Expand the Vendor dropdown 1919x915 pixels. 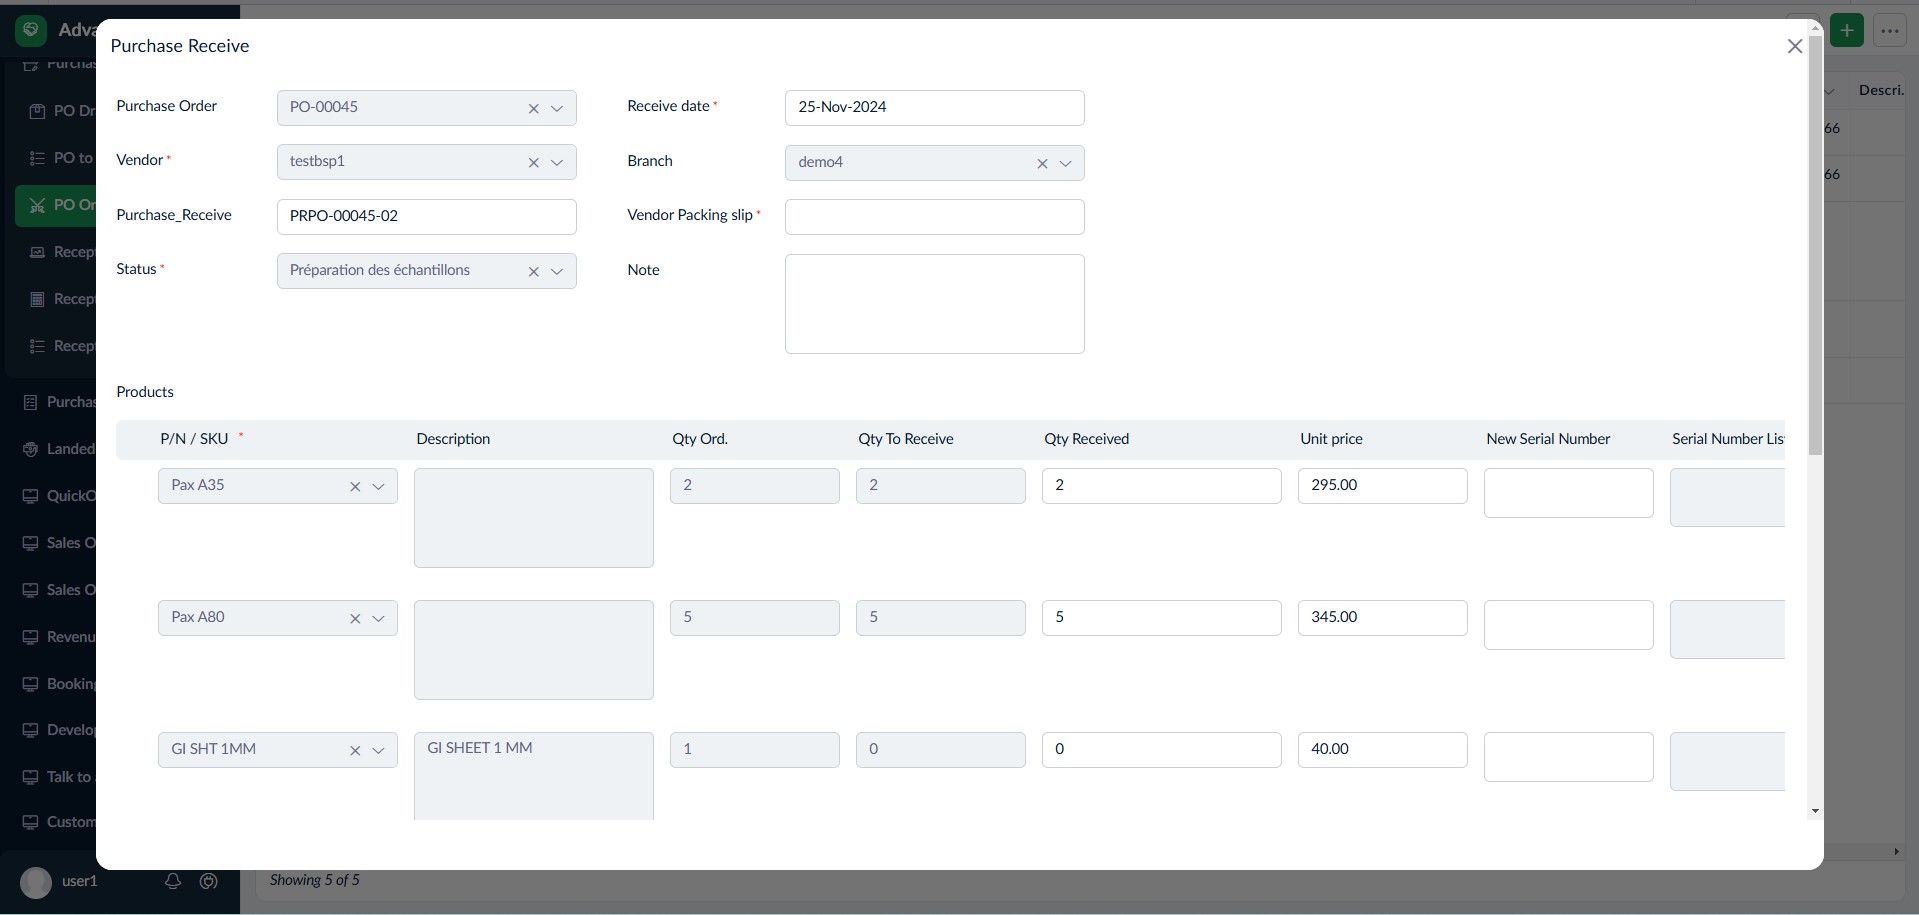[557, 163]
